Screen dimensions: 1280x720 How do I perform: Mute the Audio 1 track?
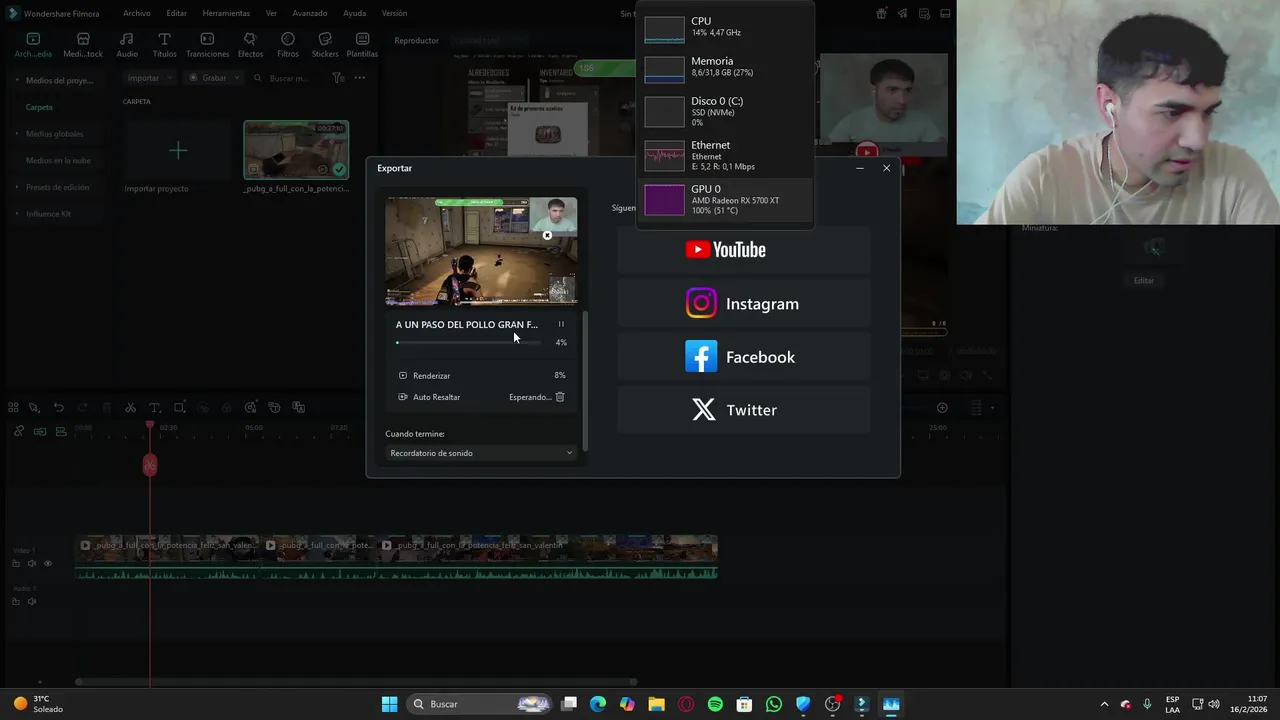tap(32, 601)
